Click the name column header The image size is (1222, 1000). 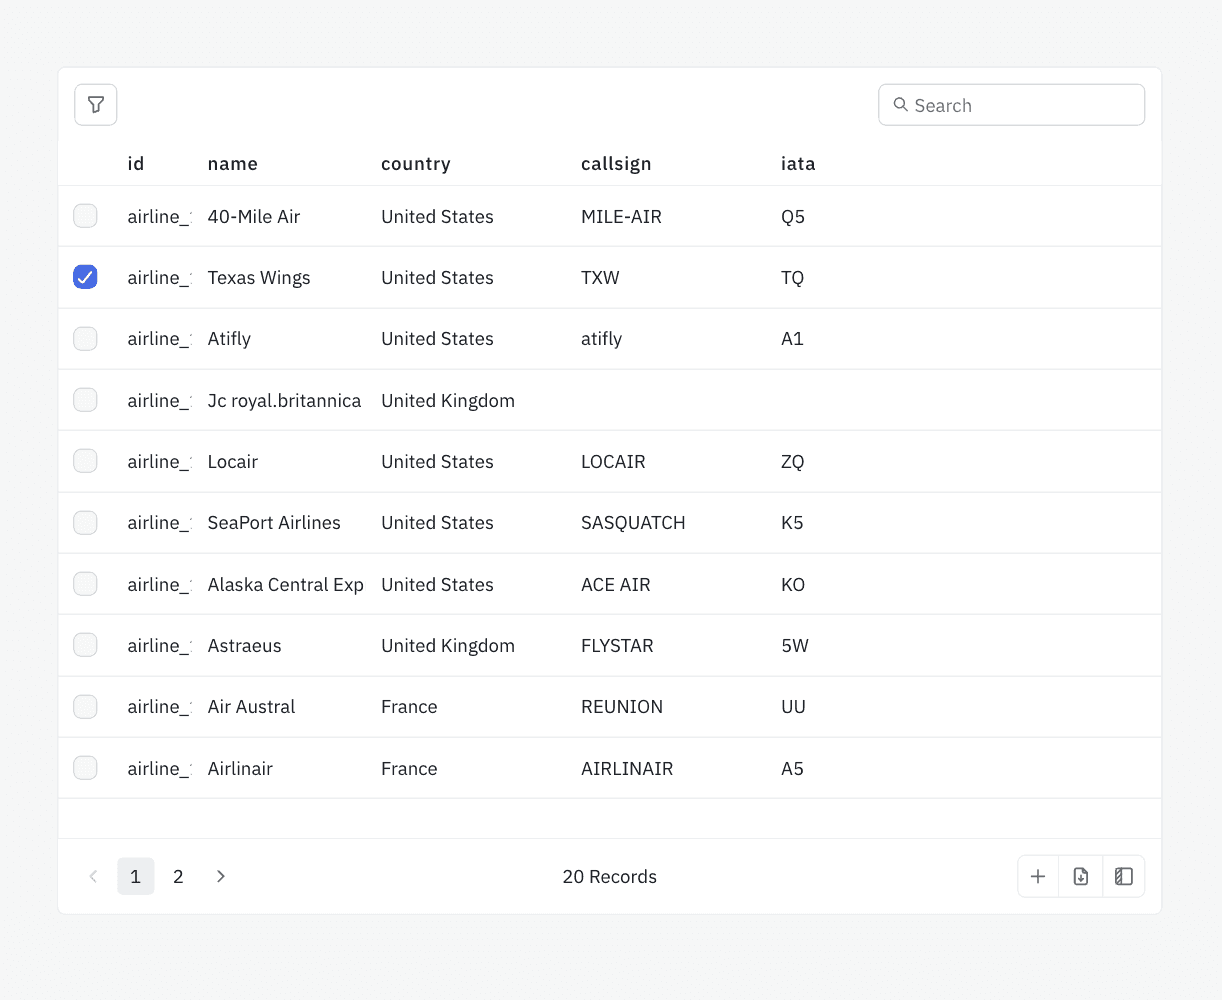pyautogui.click(x=233, y=164)
